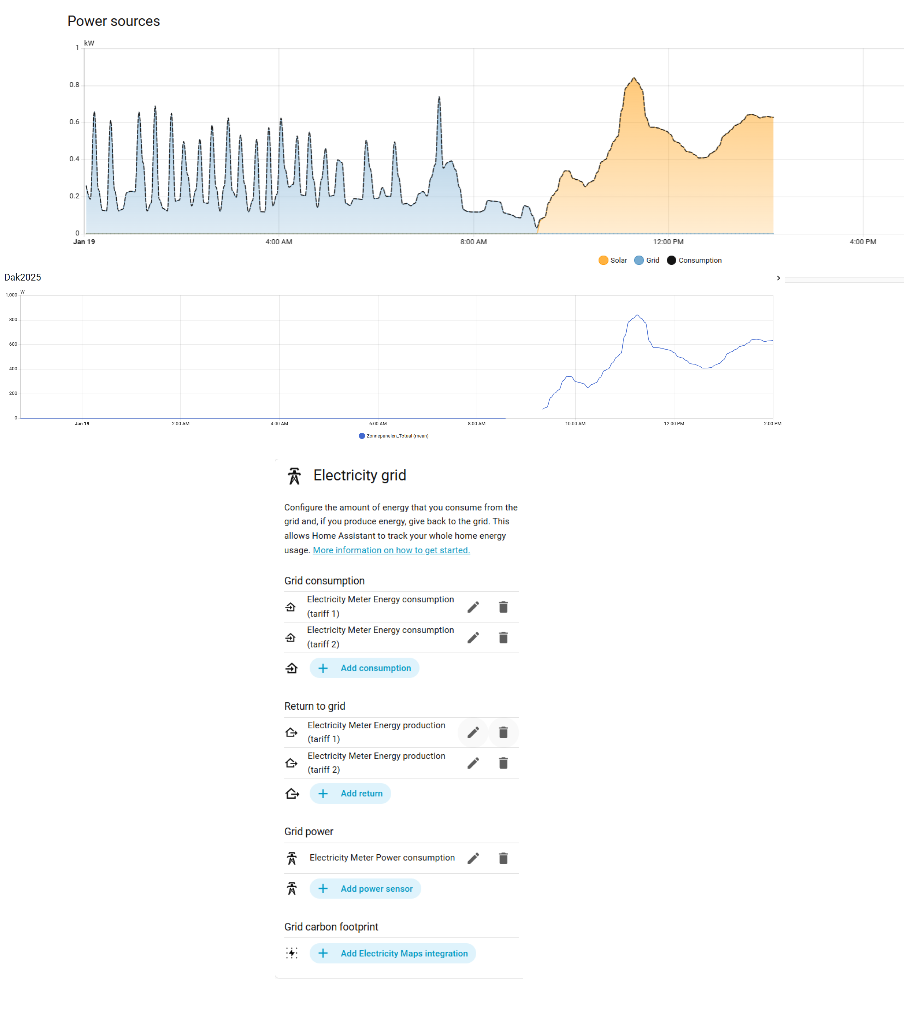Click the return icon for production tariff 1

pyautogui.click(x=291, y=732)
